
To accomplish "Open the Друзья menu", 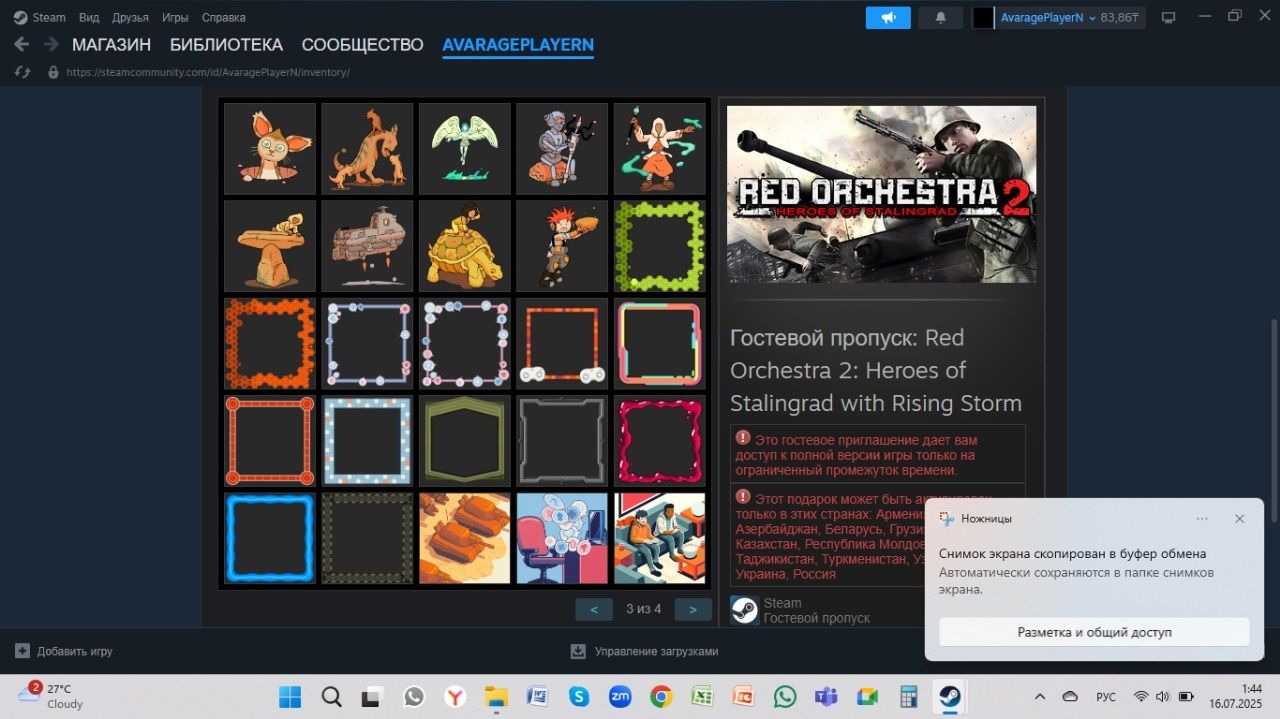I will coord(130,17).
